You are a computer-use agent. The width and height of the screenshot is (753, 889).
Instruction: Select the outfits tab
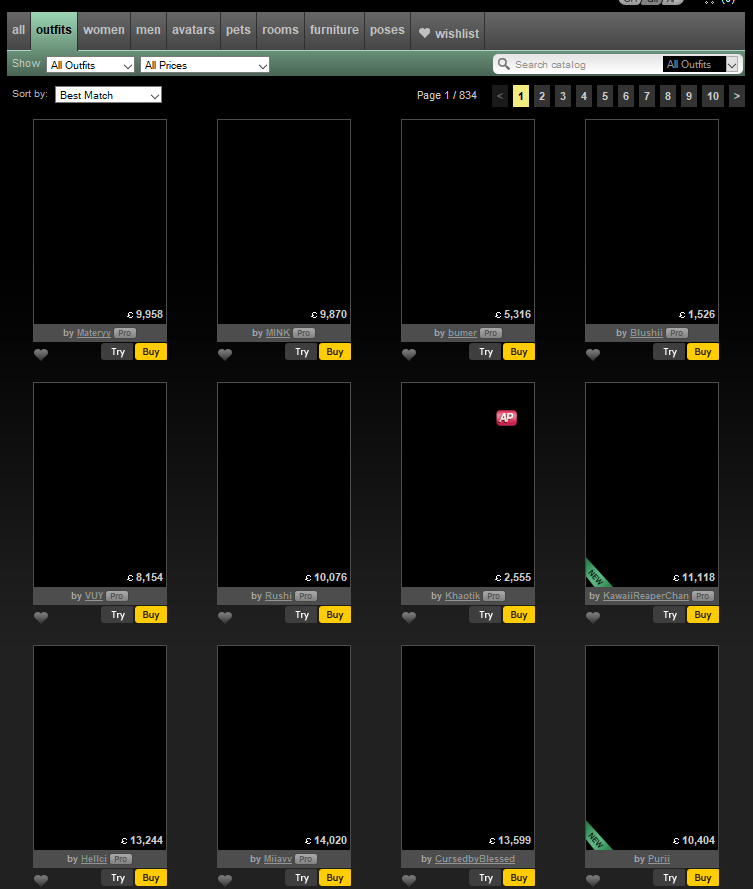[x=54, y=30]
